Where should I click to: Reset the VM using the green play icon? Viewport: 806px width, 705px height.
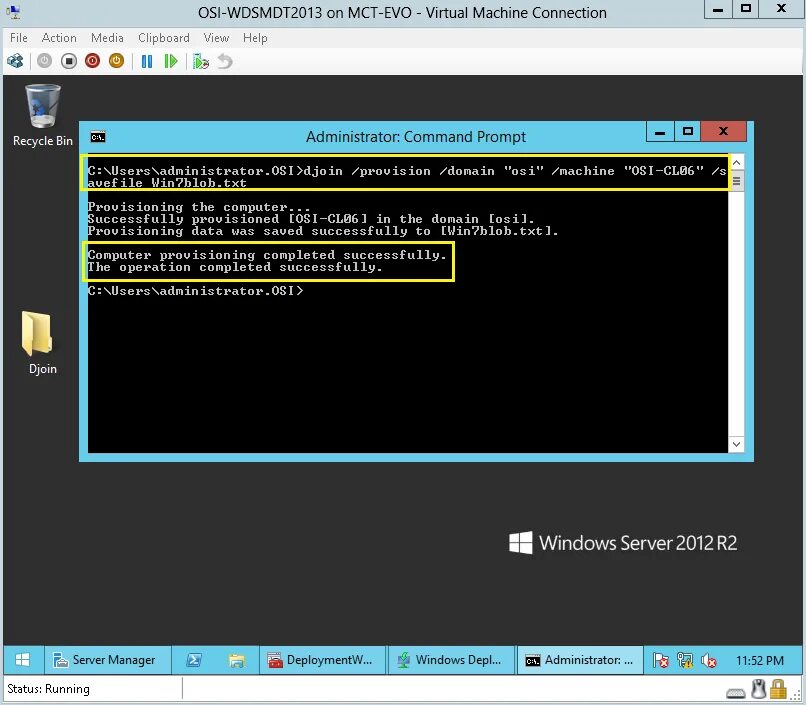171,62
